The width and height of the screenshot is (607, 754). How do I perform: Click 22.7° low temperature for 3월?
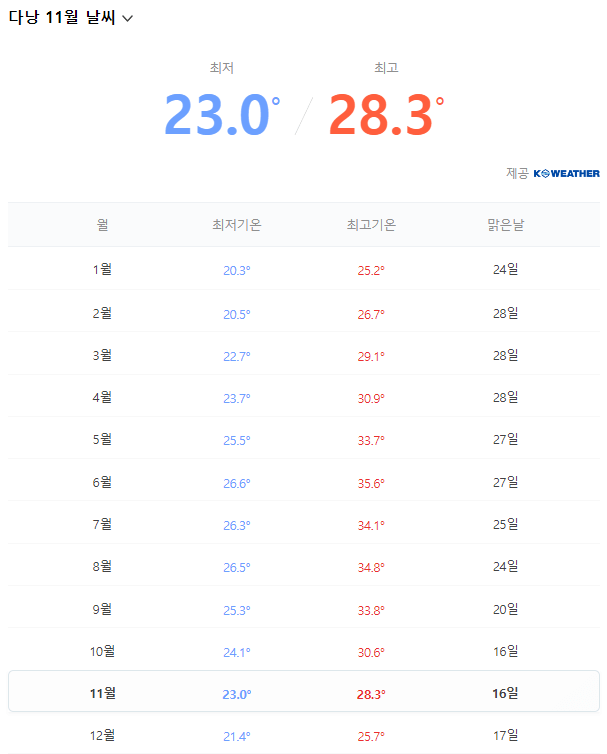tap(237, 356)
